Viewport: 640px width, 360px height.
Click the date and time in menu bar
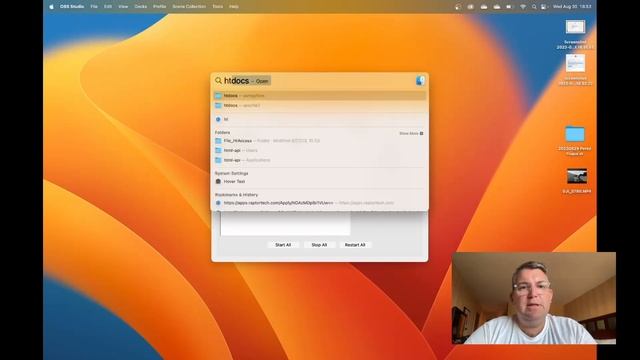tap(572, 7)
